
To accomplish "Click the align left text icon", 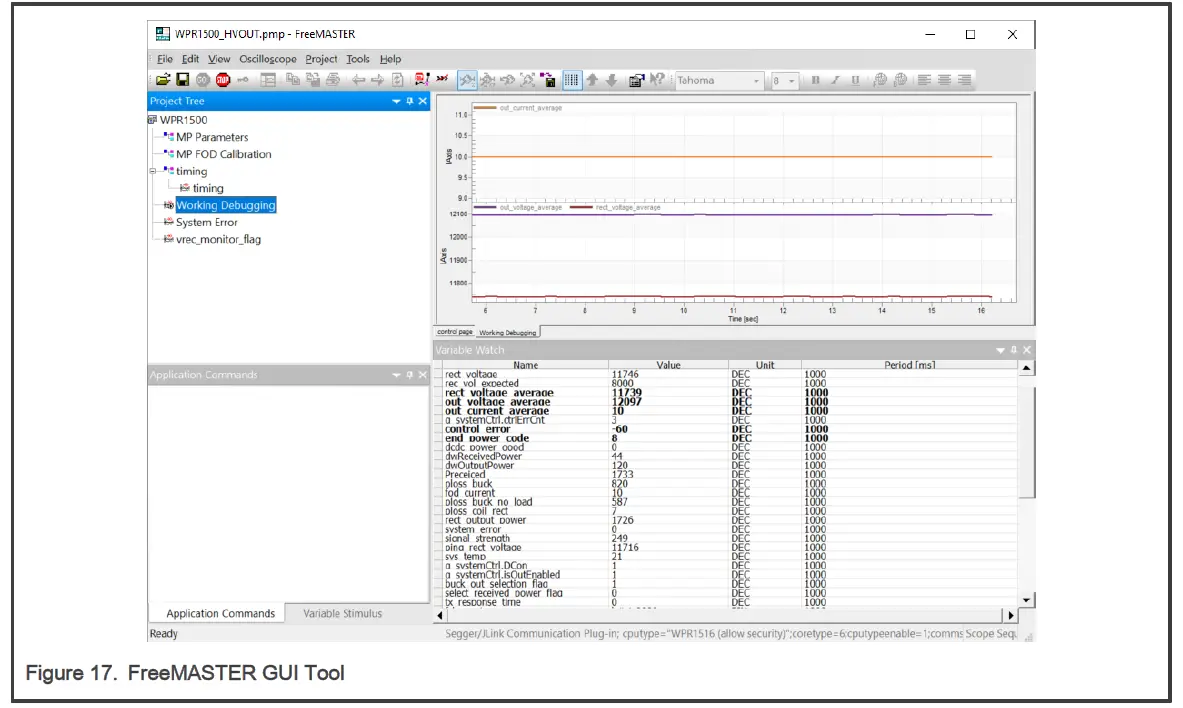I will point(924,80).
